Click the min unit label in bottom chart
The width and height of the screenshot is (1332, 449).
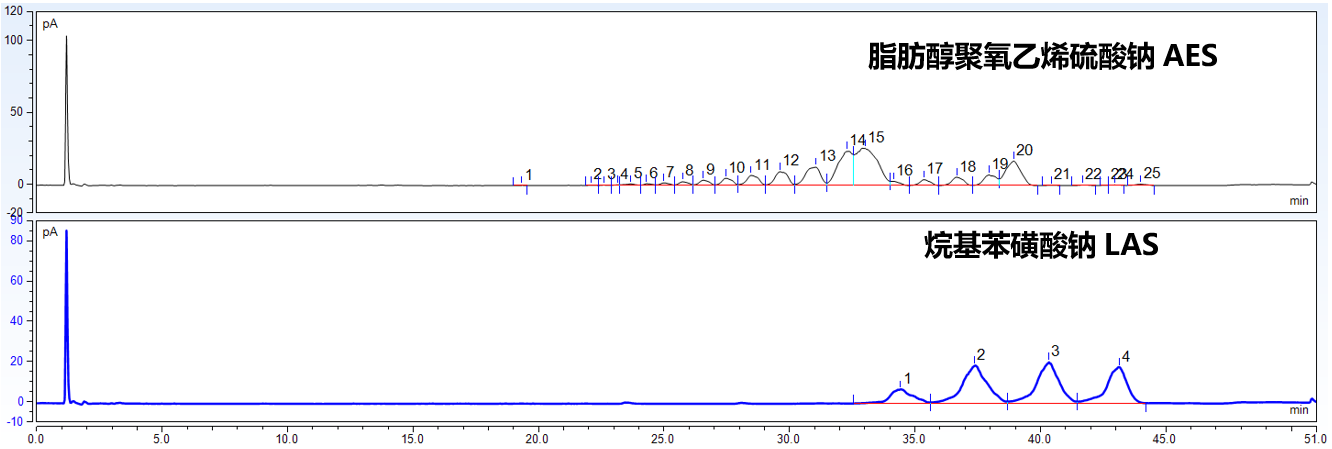pyautogui.click(x=1298, y=410)
